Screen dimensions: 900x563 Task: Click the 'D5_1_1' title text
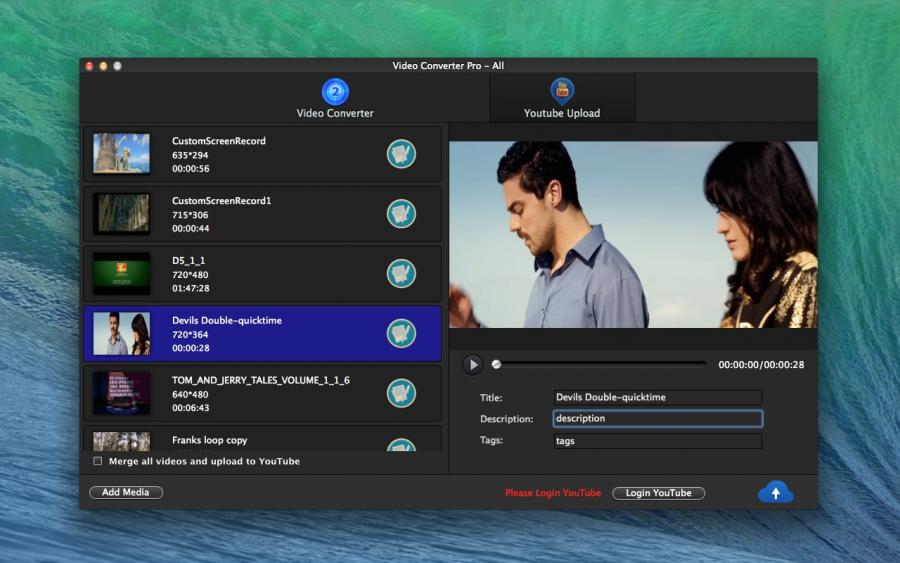(188, 261)
